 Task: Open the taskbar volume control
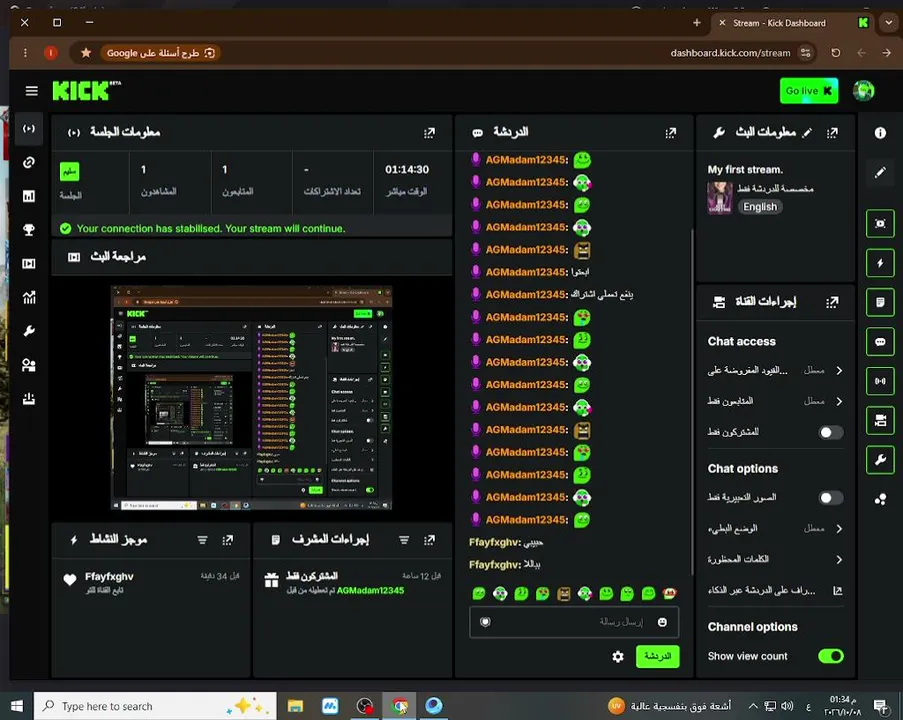point(787,706)
